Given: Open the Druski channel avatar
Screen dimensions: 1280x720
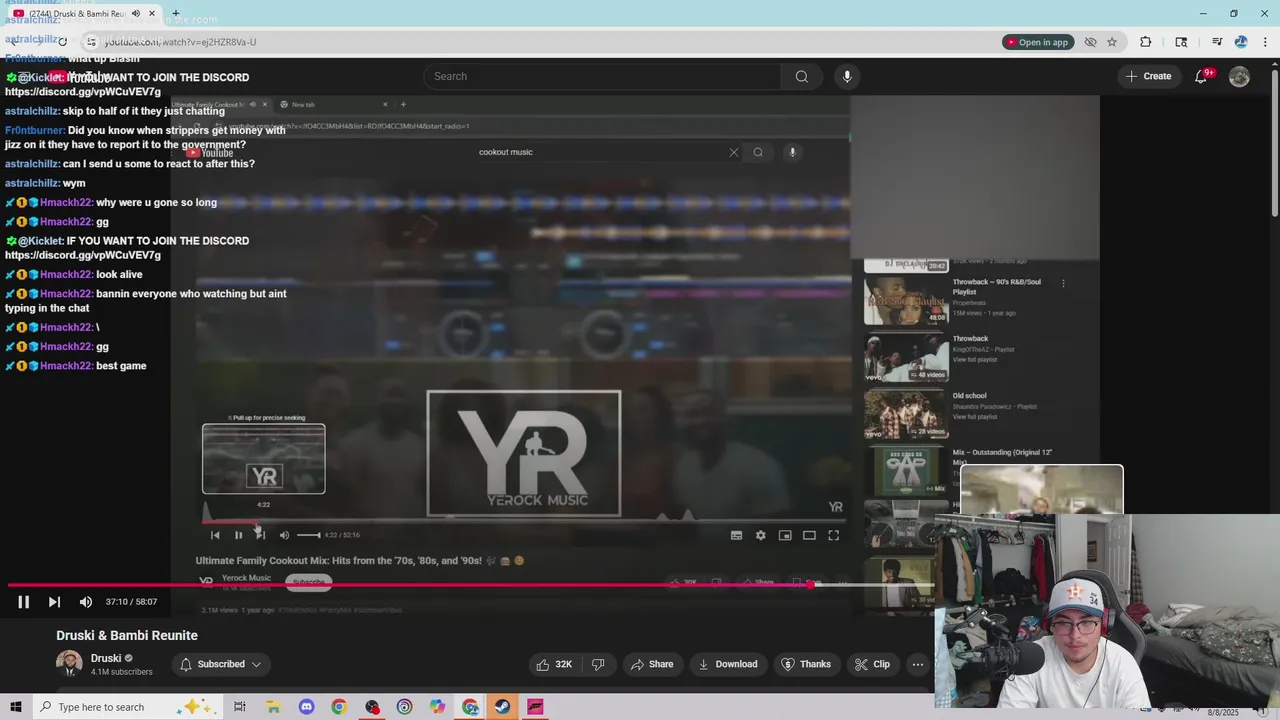Looking at the screenshot, I should pyautogui.click(x=69, y=664).
